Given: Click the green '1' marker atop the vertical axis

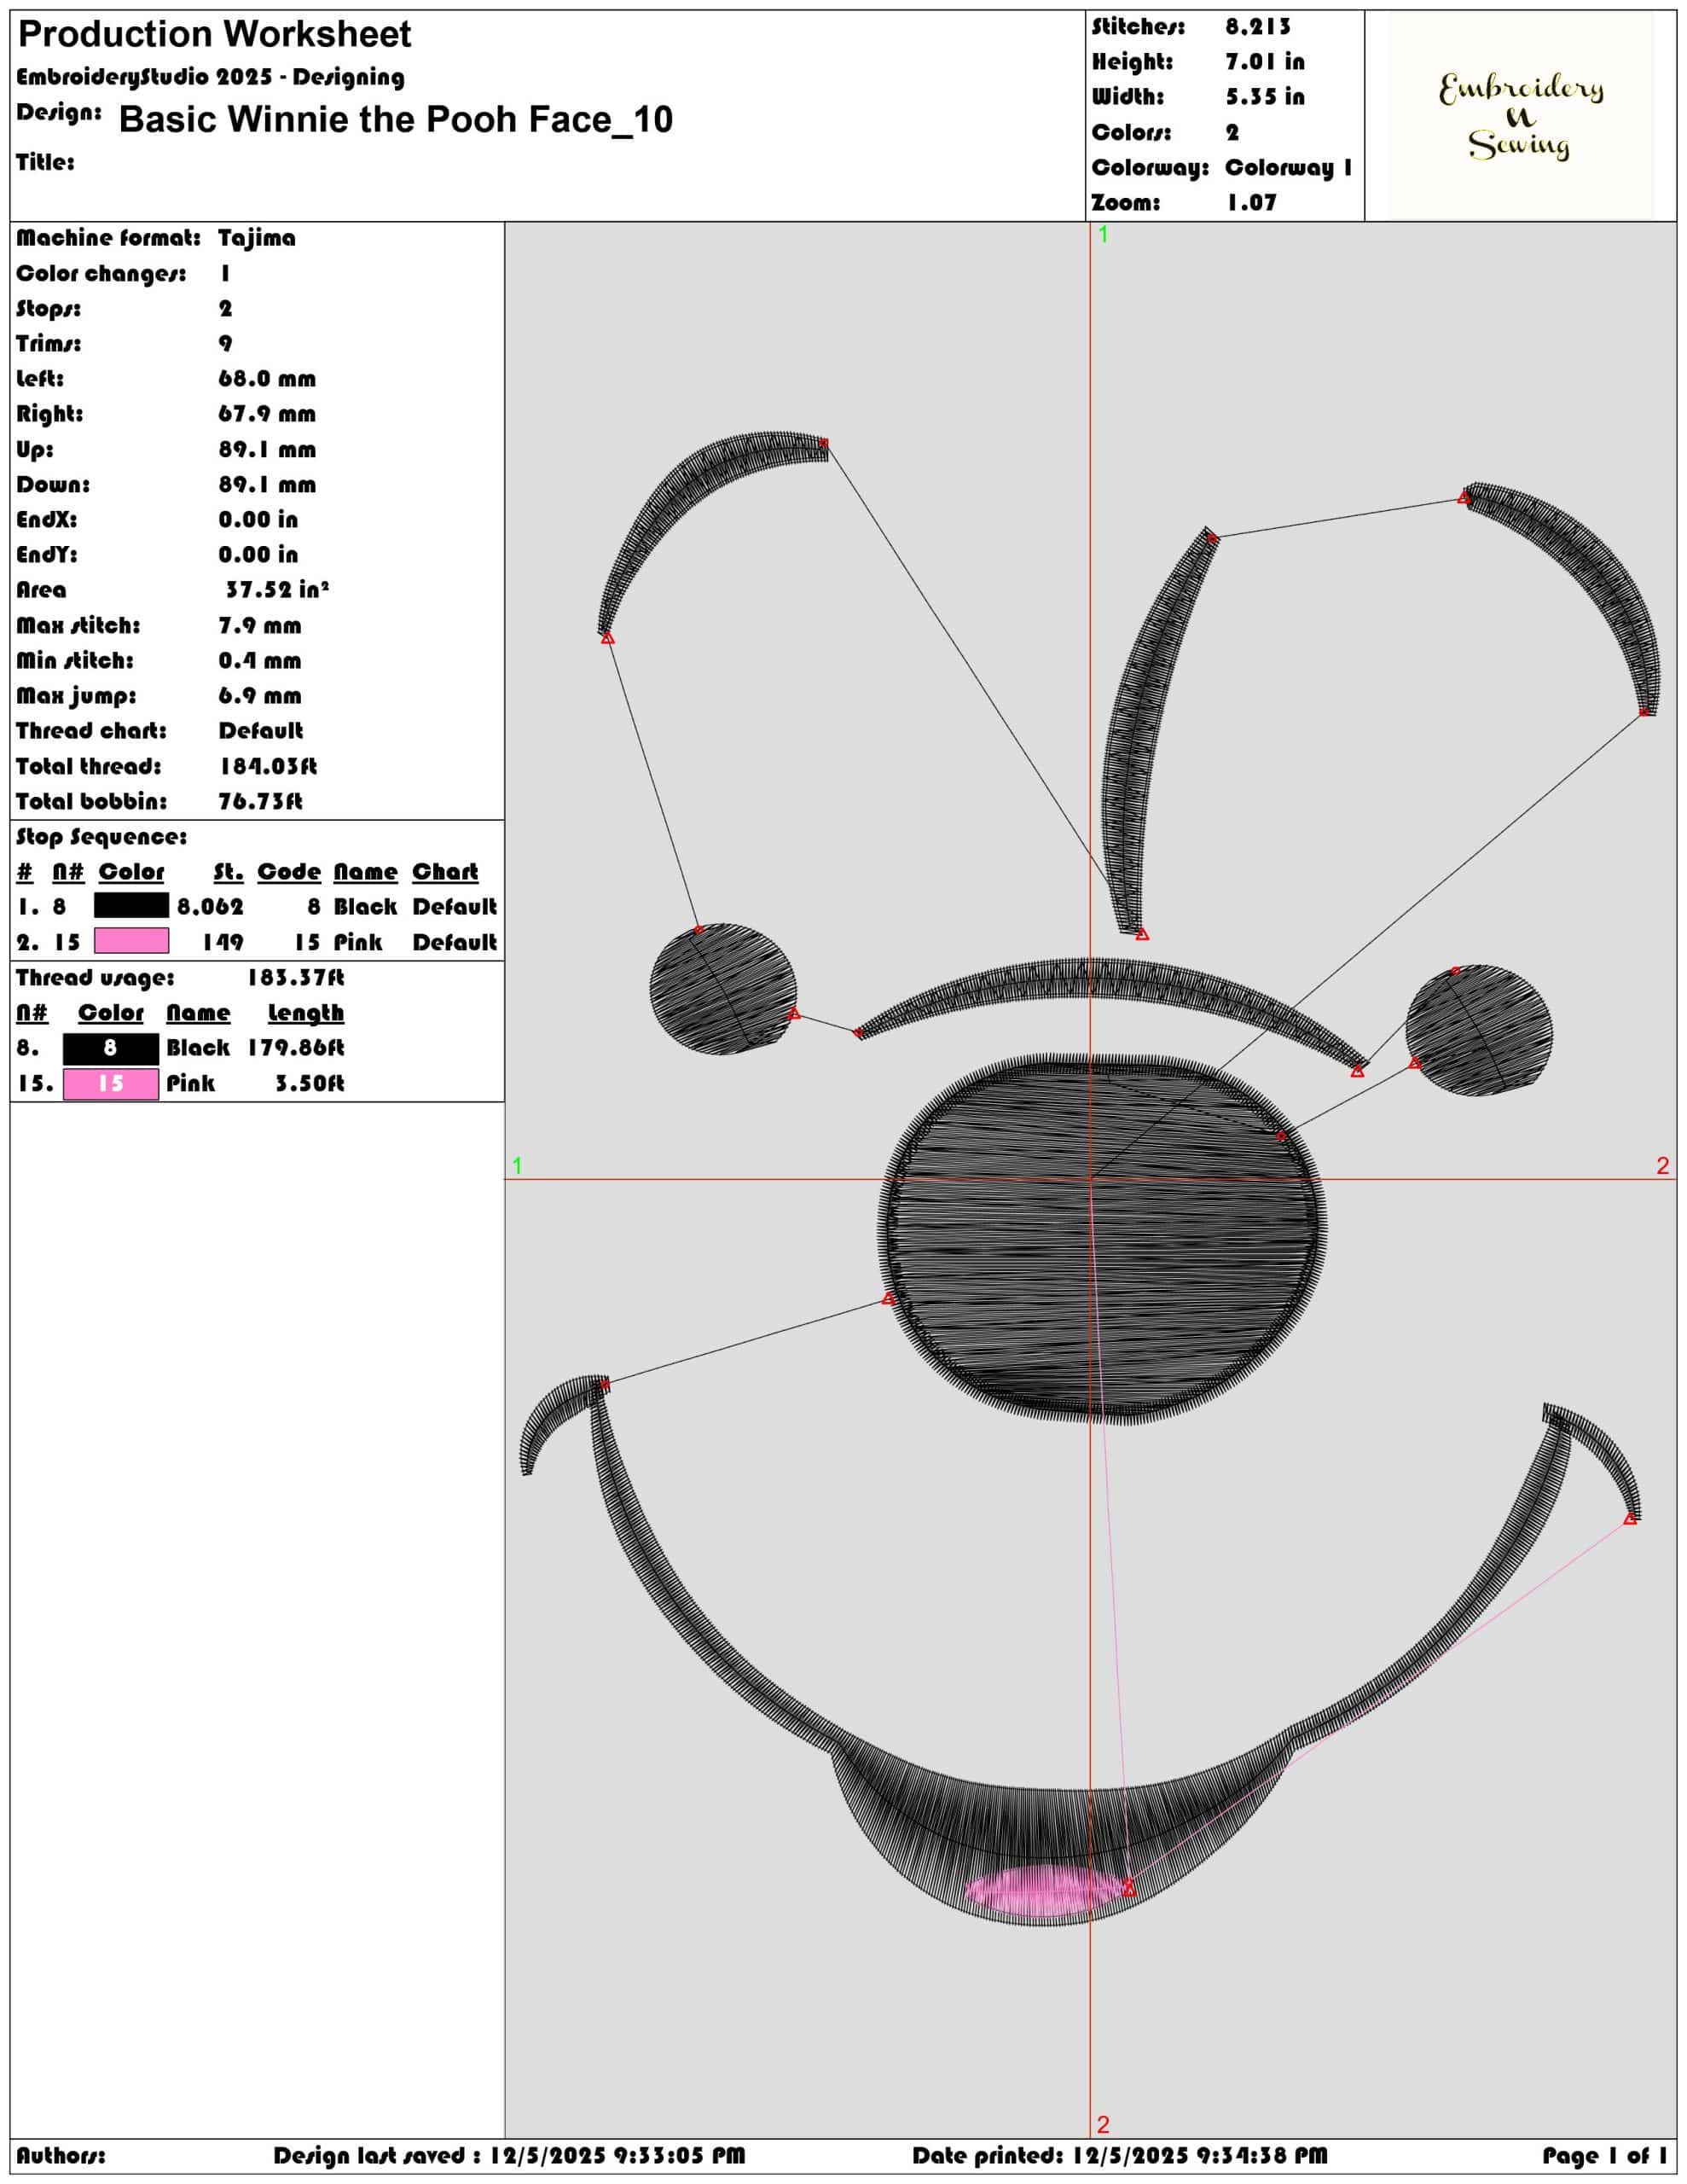Looking at the screenshot, I should (x=1103, y=234).
